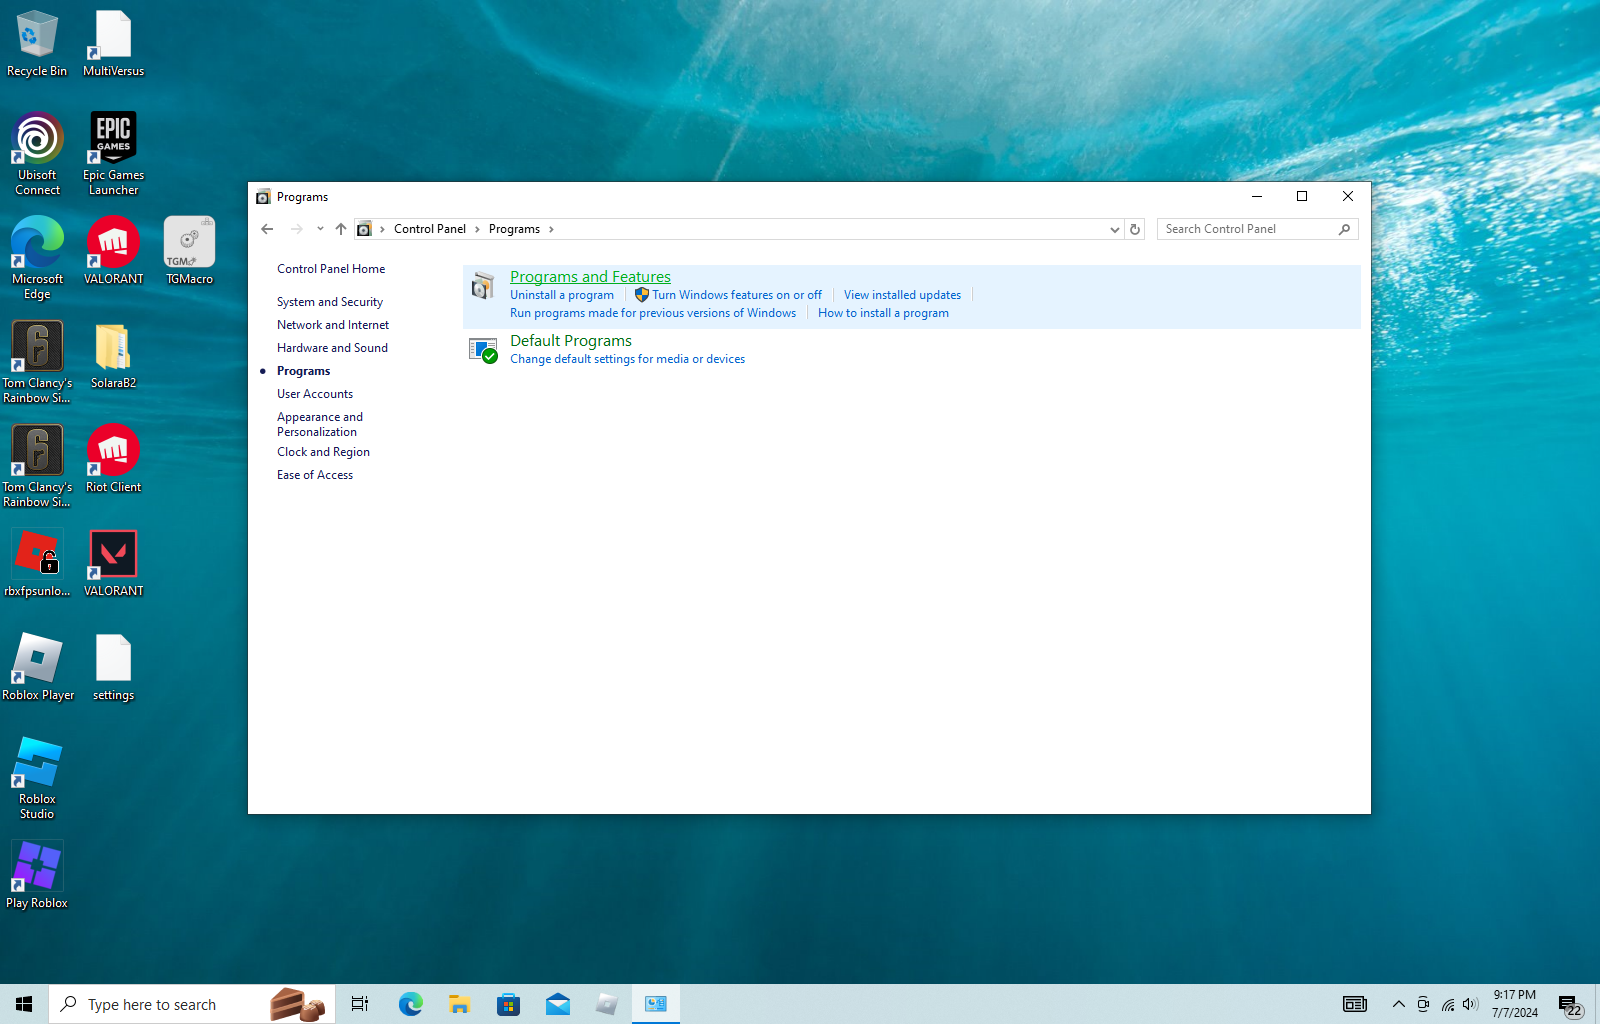Click the Search Control Panel field
Image resolution: width=1600 pixels, height=1024 pixels.
click(x=1248, y=229)
